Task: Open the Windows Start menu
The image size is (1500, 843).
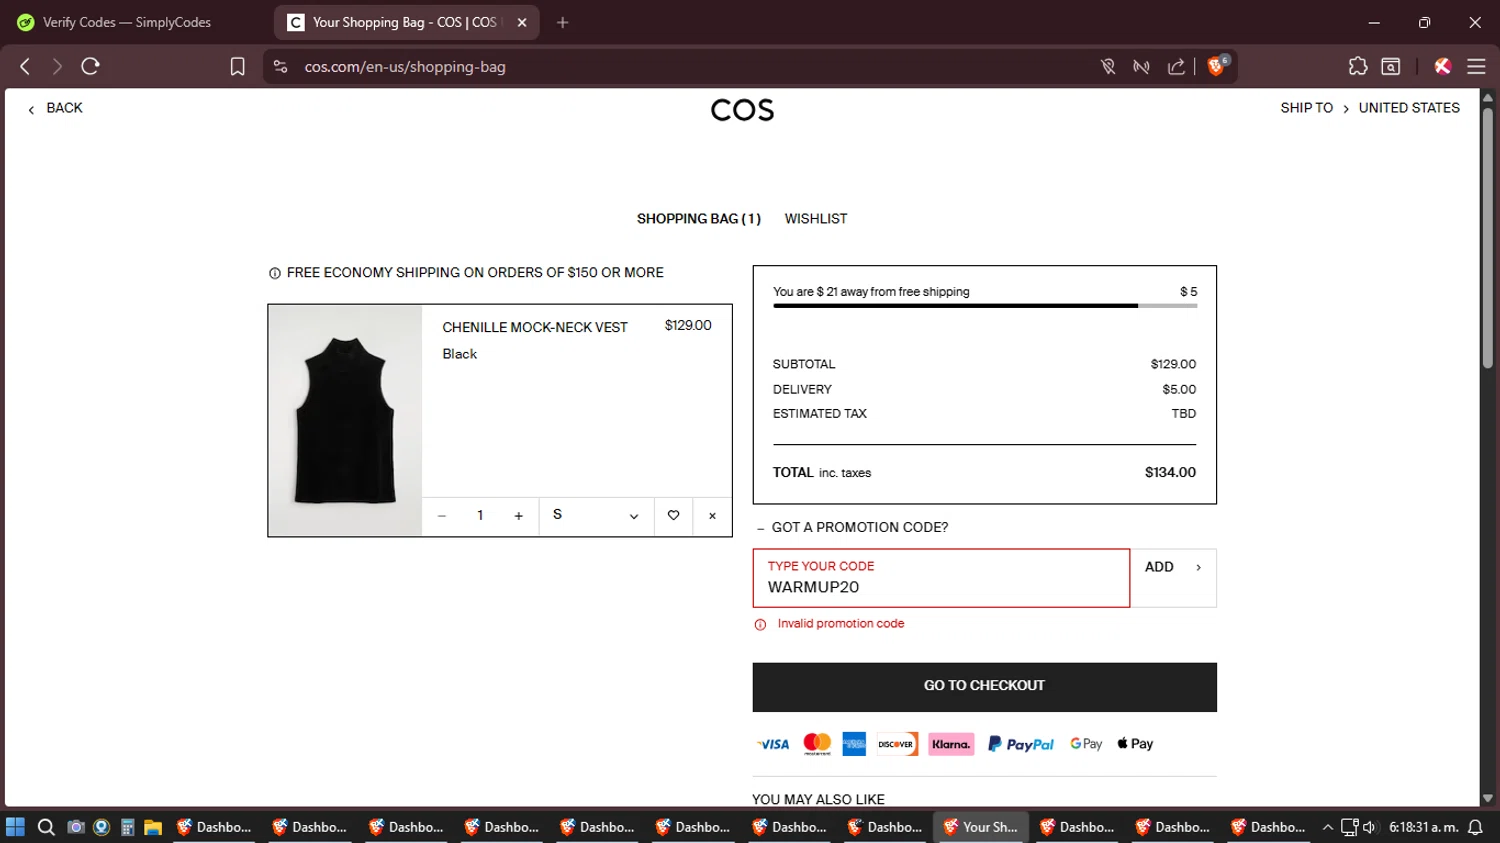Action: (15, 827)
